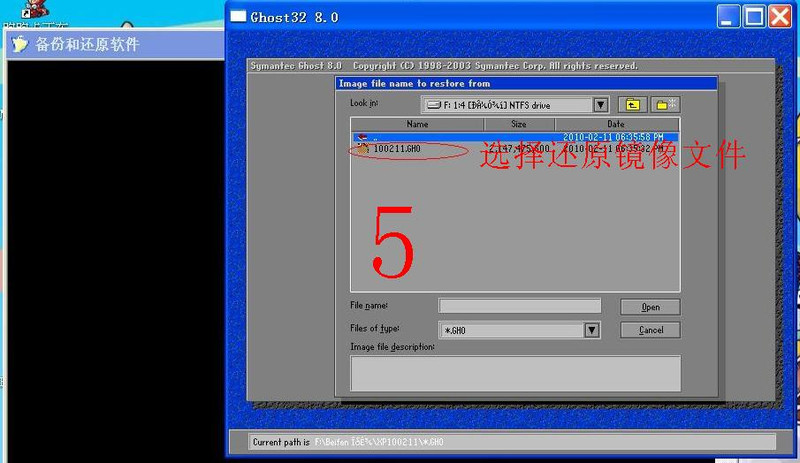Click the Image file description box
This screenshot has height=463, width=800.
coord(515,373)
